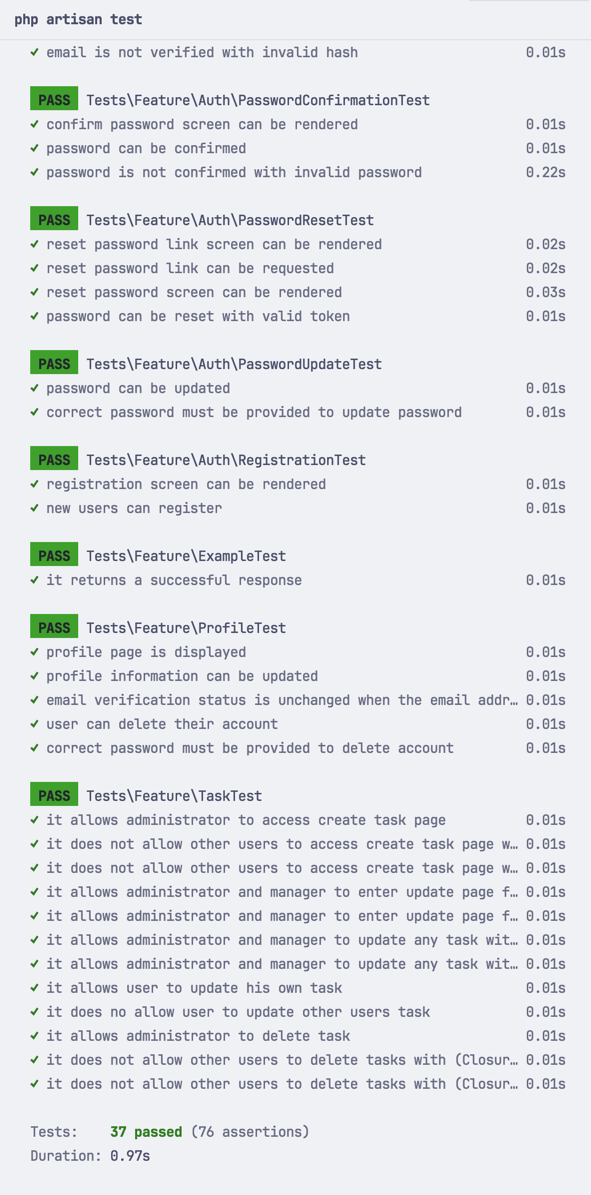
Task: Click the '37 passed' summary text
Action: coord(146,1132)
